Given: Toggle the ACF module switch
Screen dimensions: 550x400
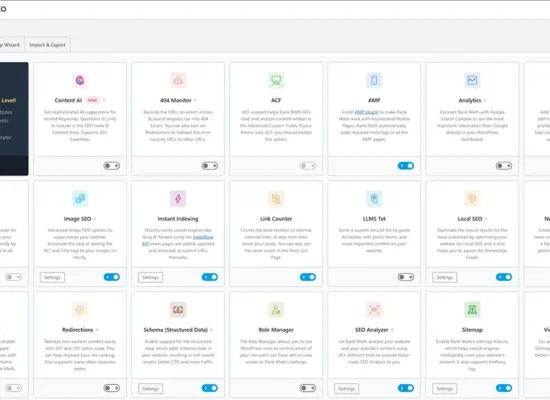Looking at the screenshot, I should click(308, 166).
